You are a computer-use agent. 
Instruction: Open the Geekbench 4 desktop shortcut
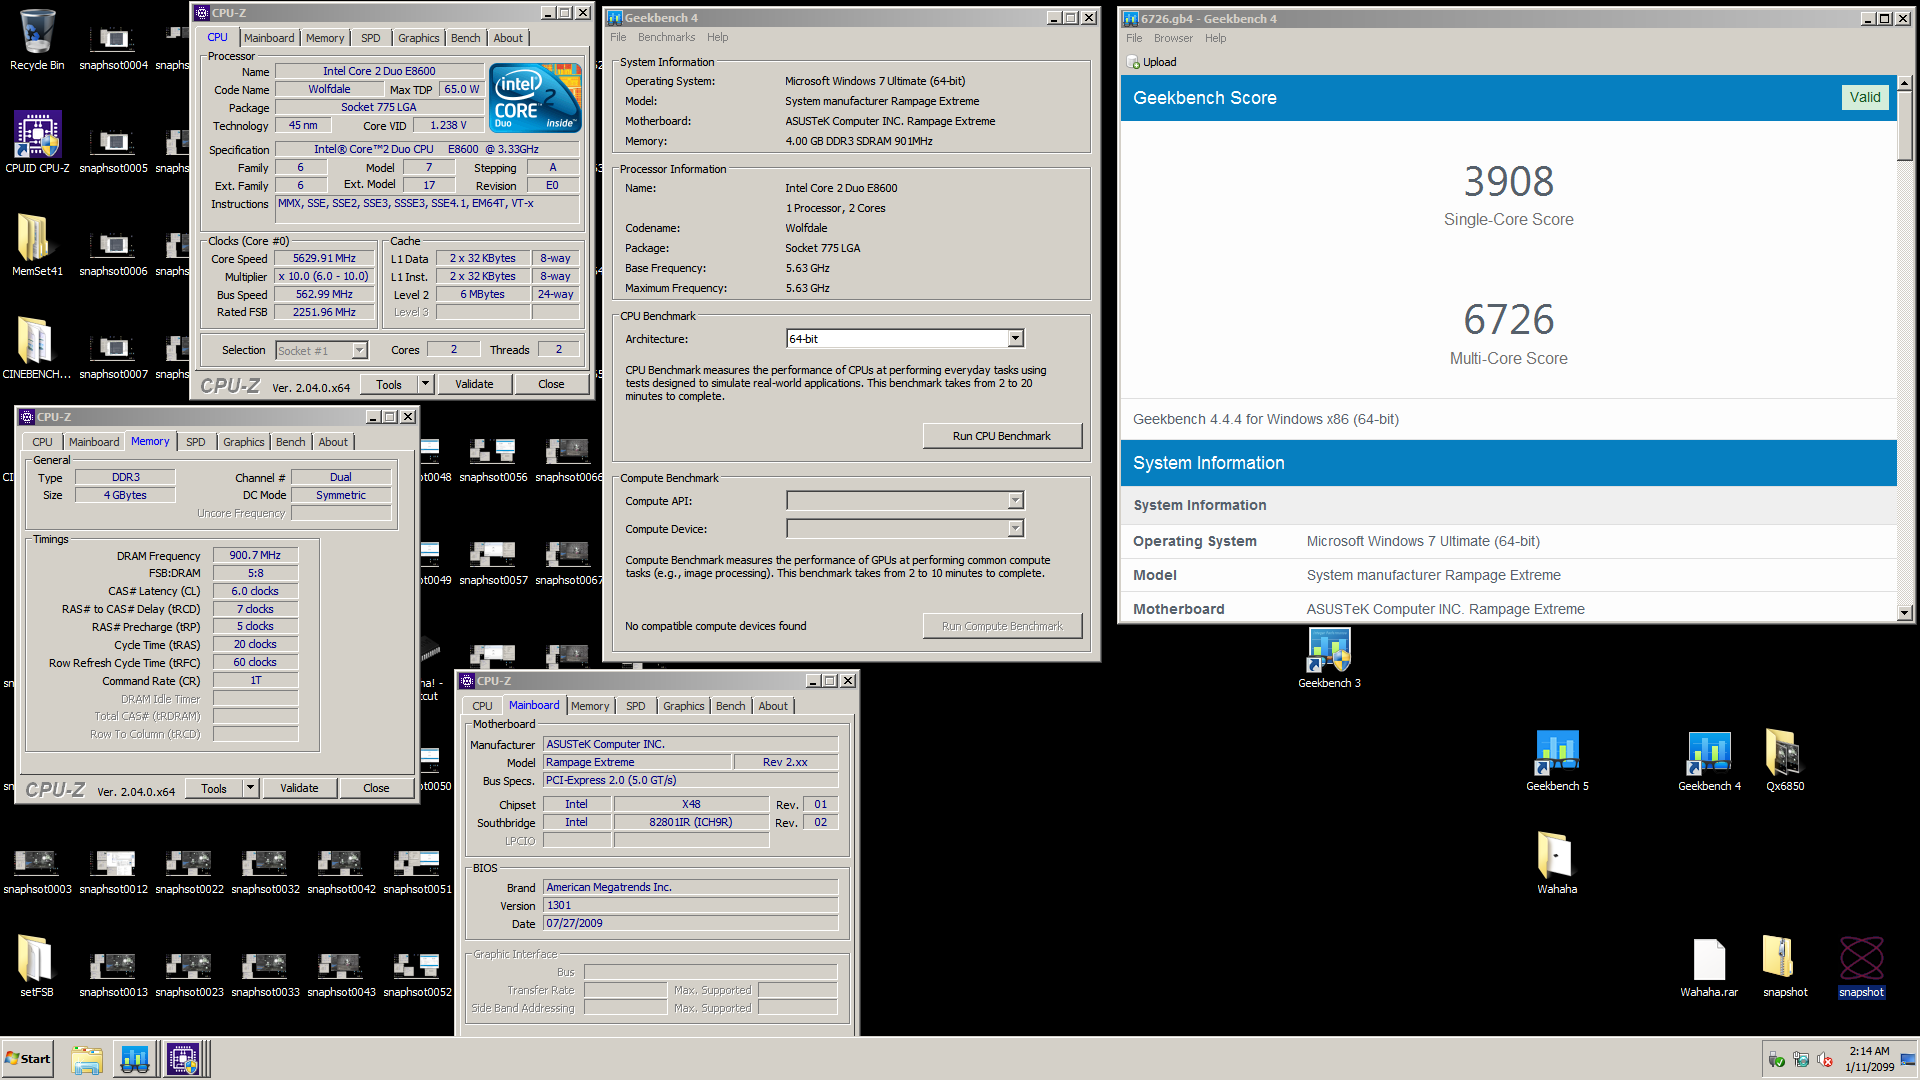pos(1709,761)
